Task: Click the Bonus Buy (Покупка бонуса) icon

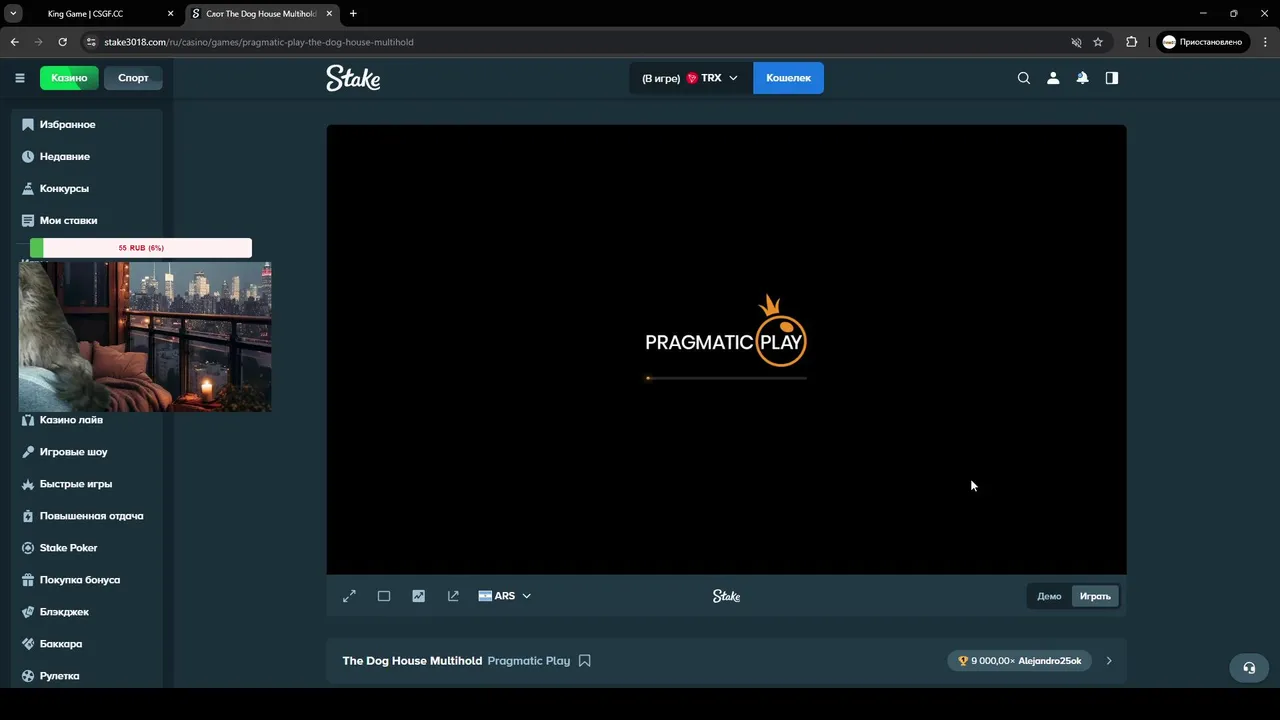Action: [28, 580]
